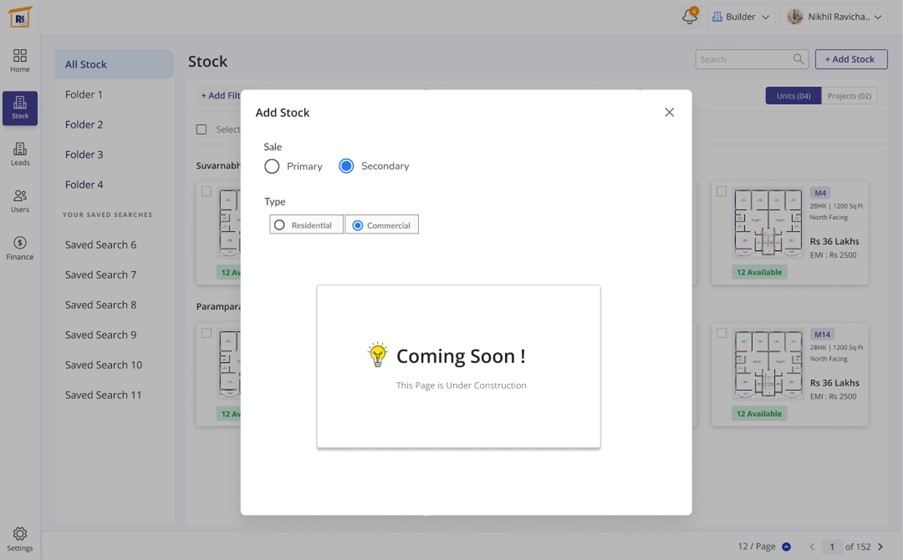Expand the Builder dropdown
Screen dimensions: 903x560
point(741,17)
